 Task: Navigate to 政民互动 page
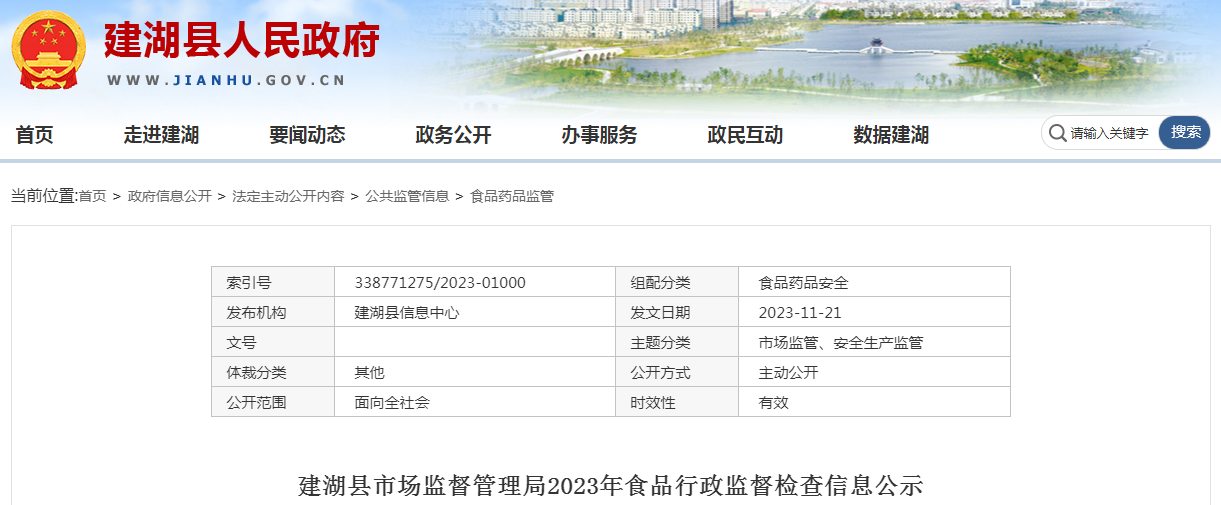[745, 135]
